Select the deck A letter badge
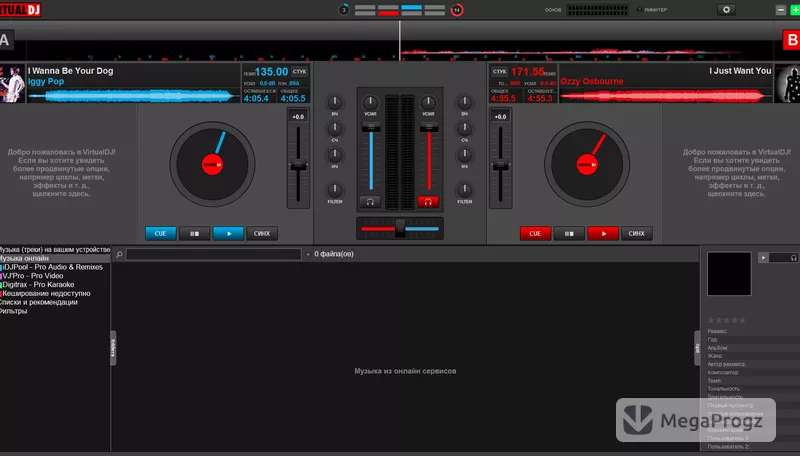 pyautogui.click(x=6, y=40)
